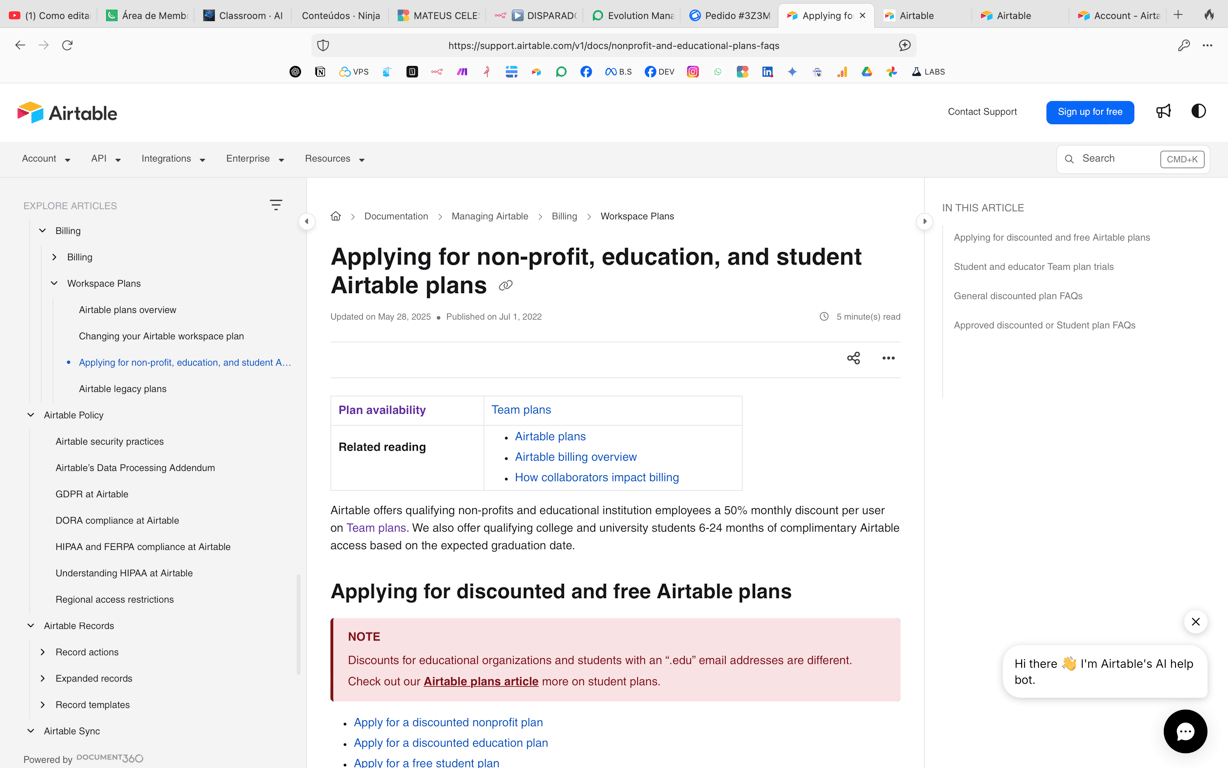Click the Sign up for free button
1228x768 pixels.
point(1090,112)
